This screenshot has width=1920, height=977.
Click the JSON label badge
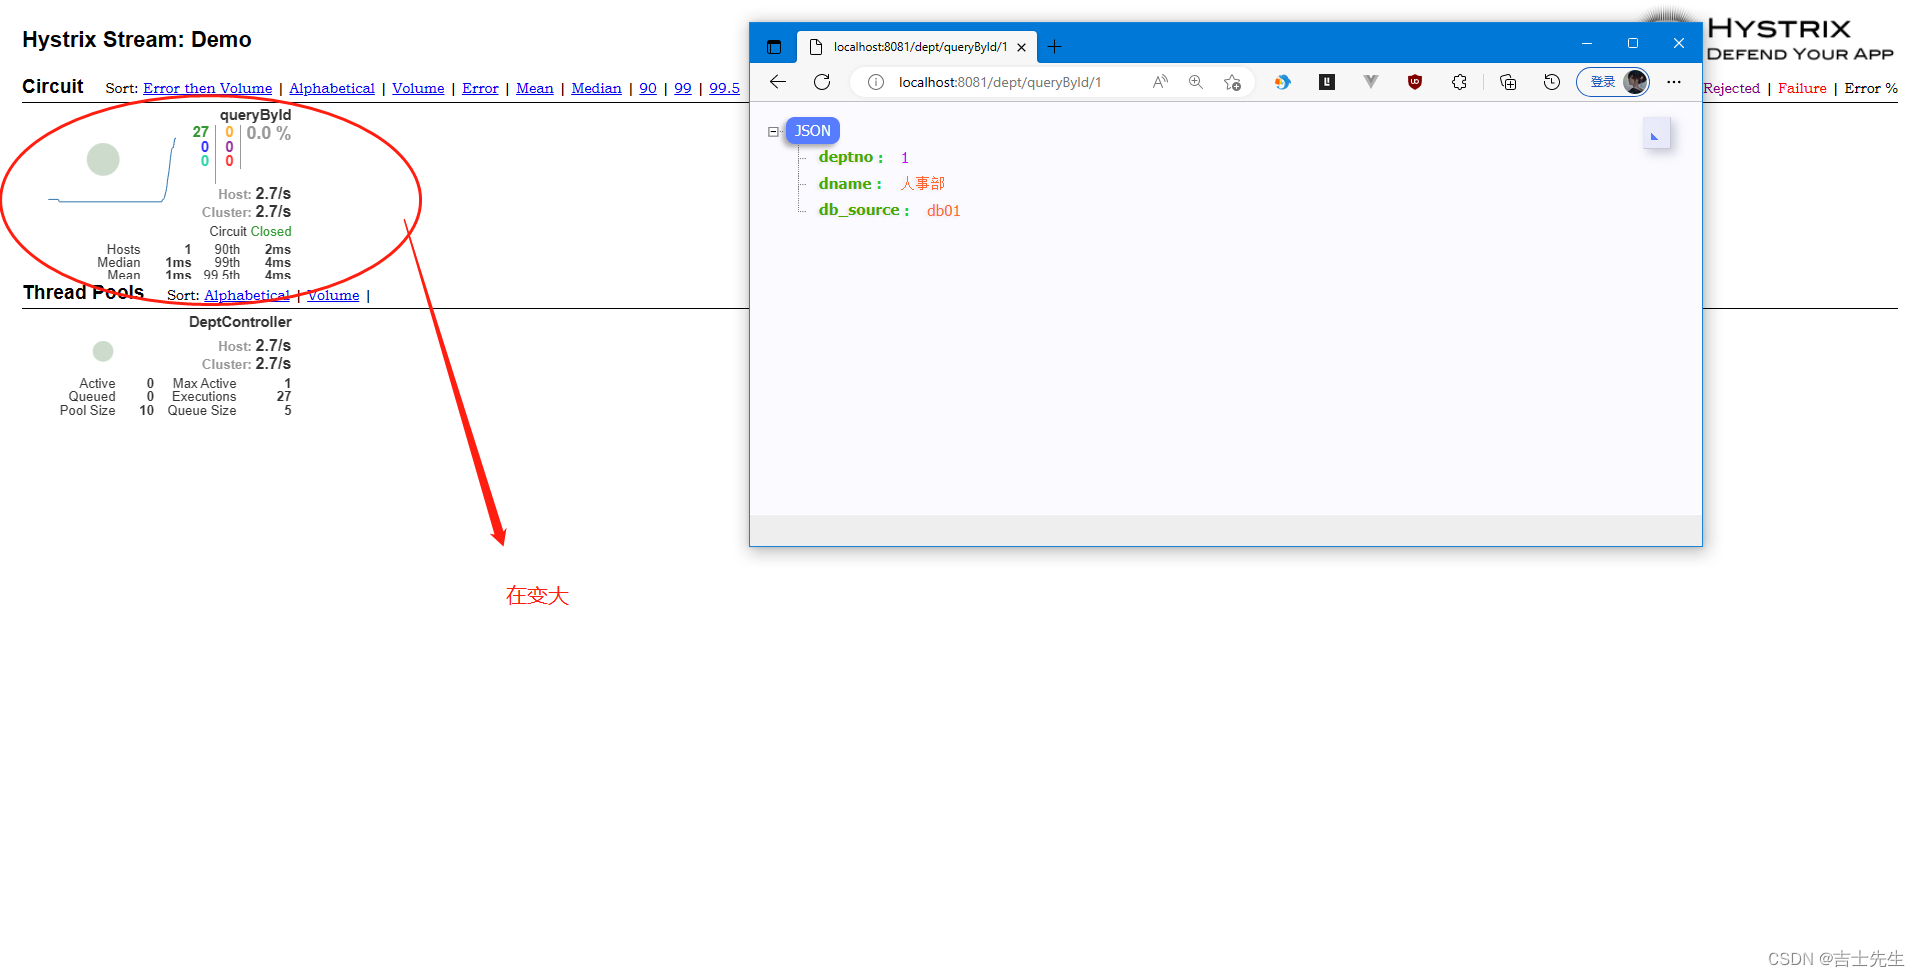(x=812, y=131)
